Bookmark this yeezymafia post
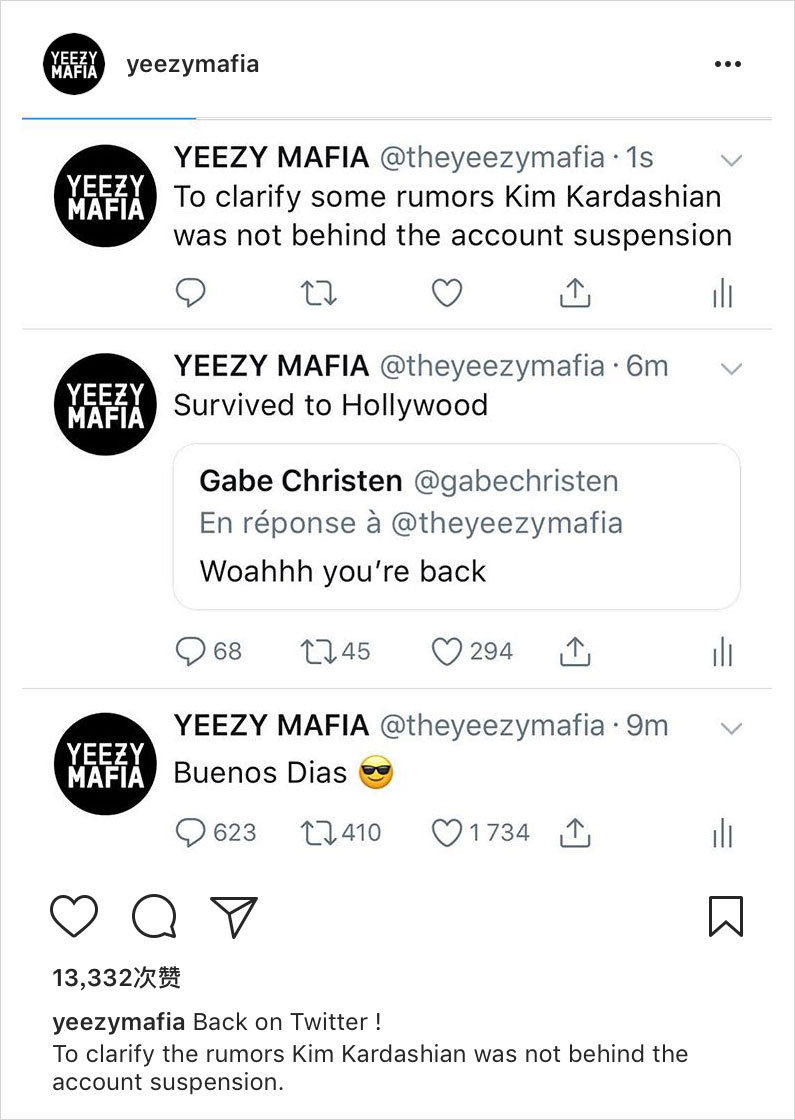Screen dimensions: 795x1120 (725, 915)
